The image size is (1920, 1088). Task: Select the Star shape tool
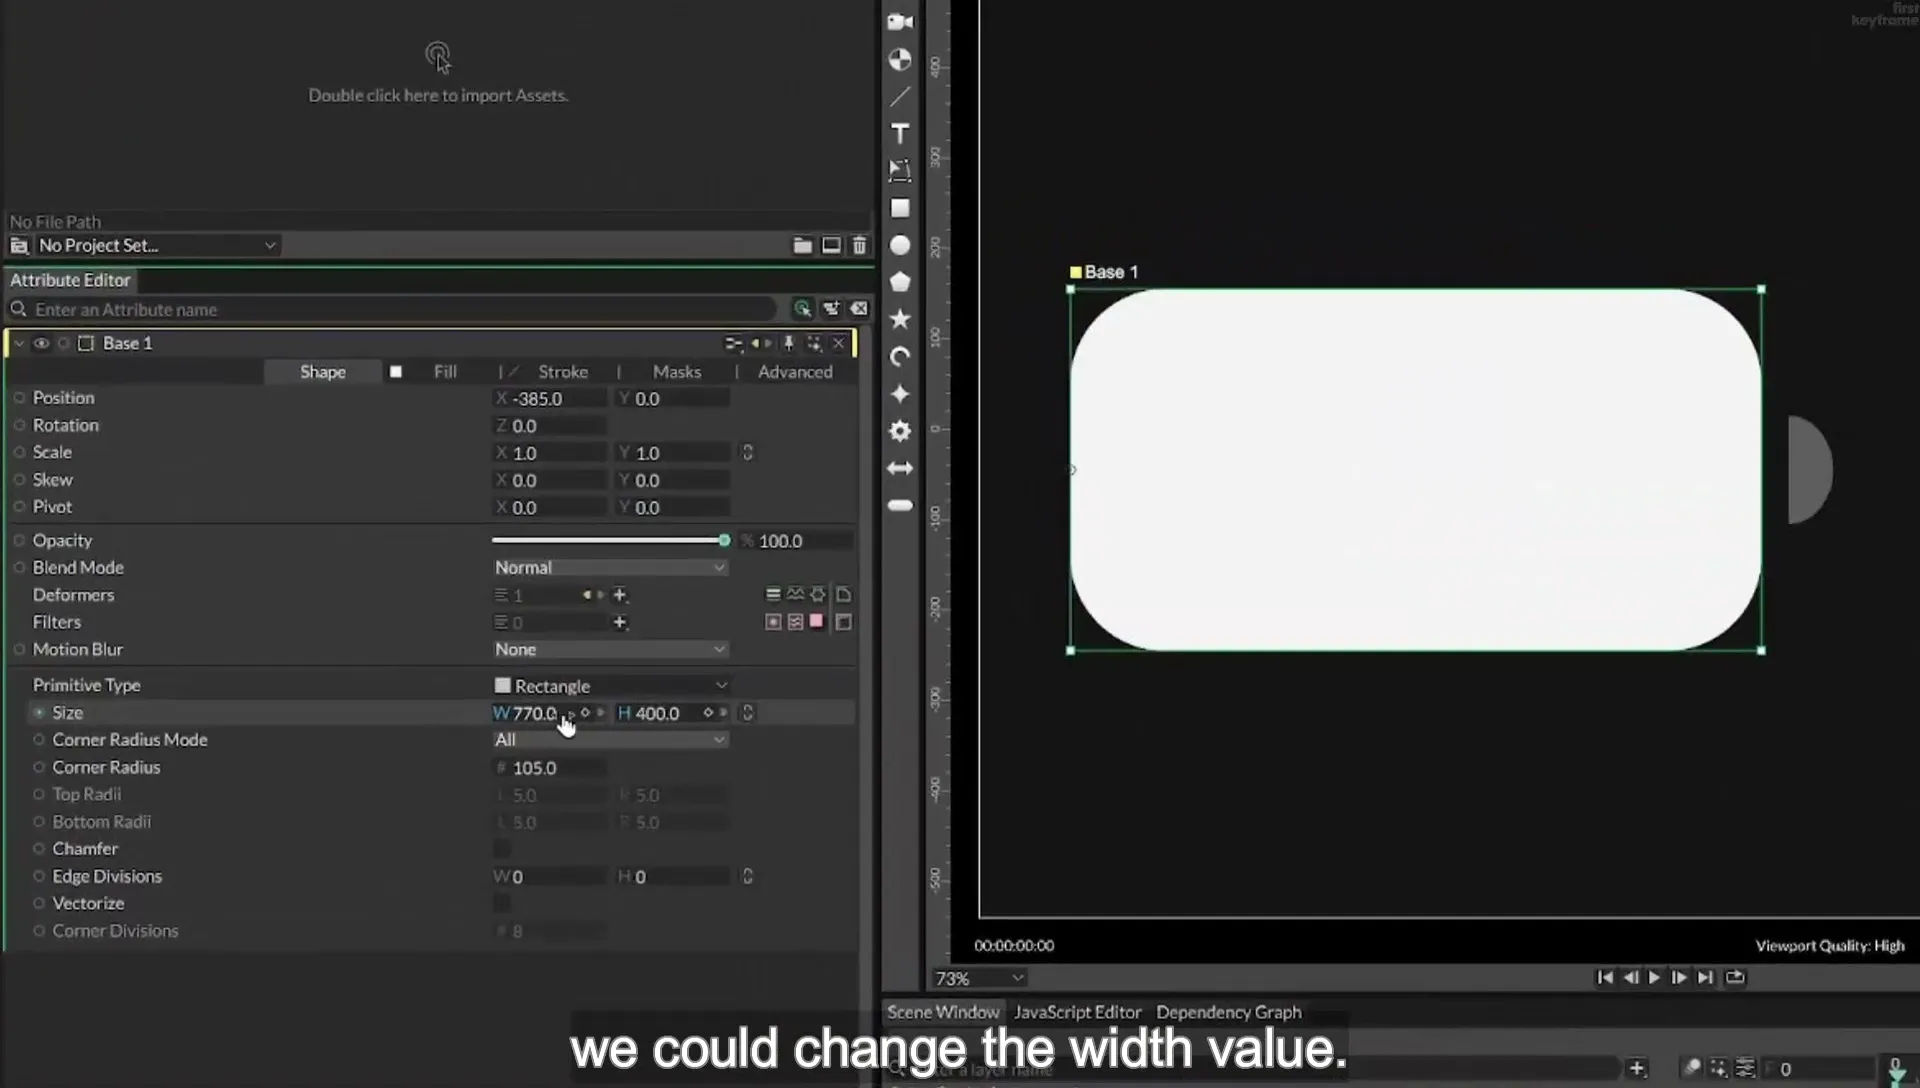(x=900, y=319)
